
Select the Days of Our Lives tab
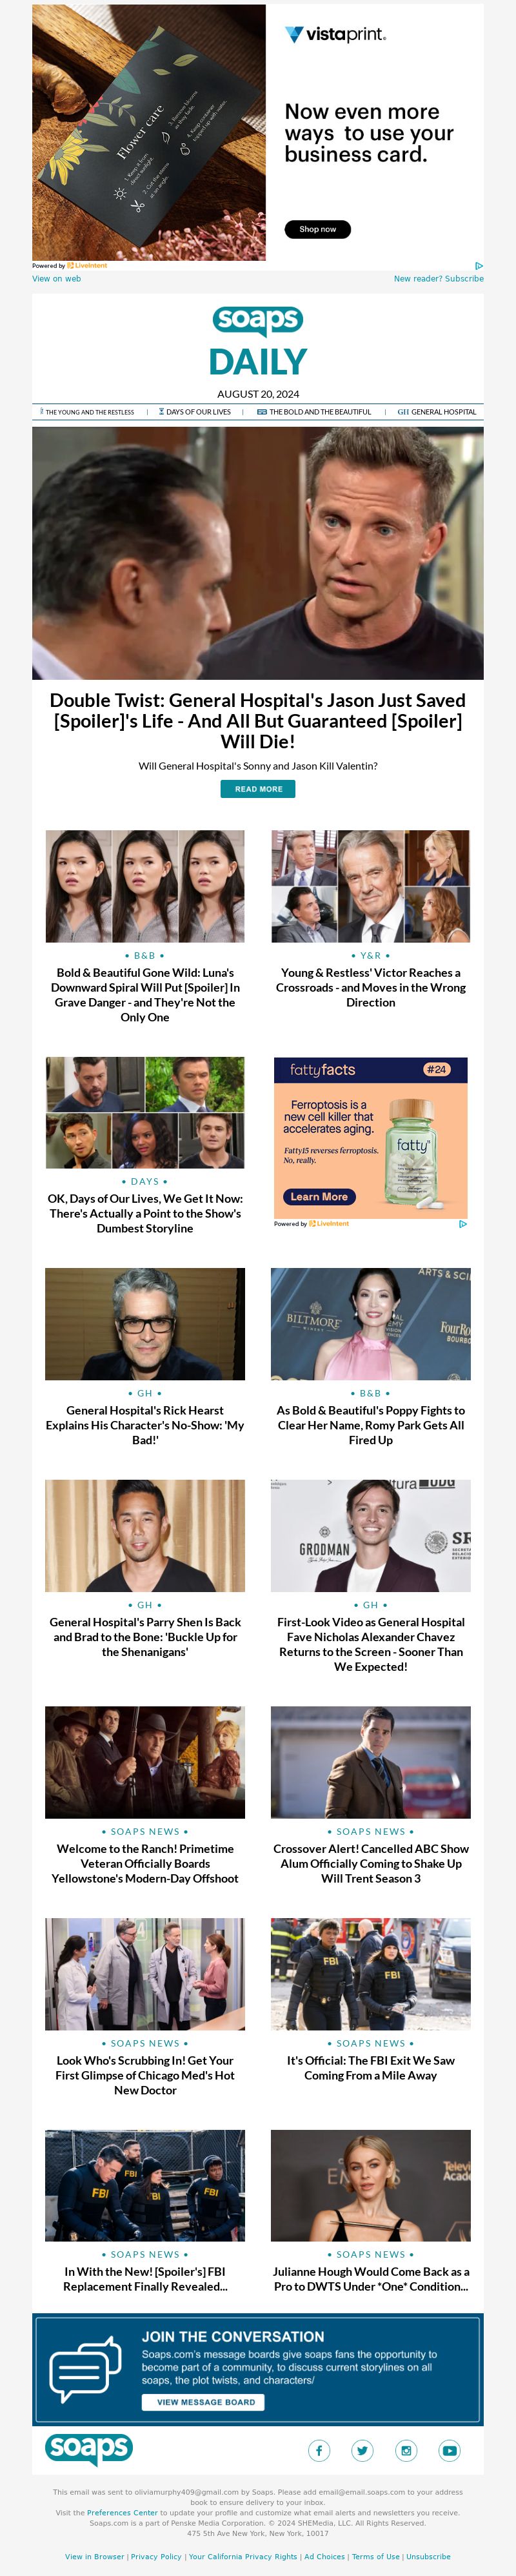[195, 411]
